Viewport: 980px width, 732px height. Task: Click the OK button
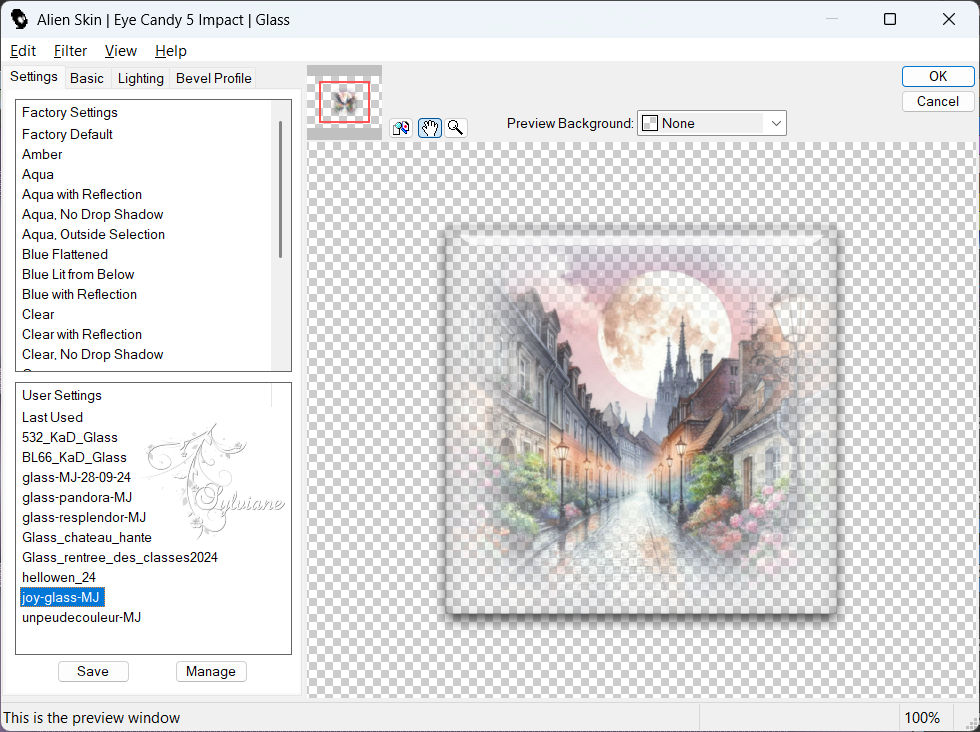938,76
